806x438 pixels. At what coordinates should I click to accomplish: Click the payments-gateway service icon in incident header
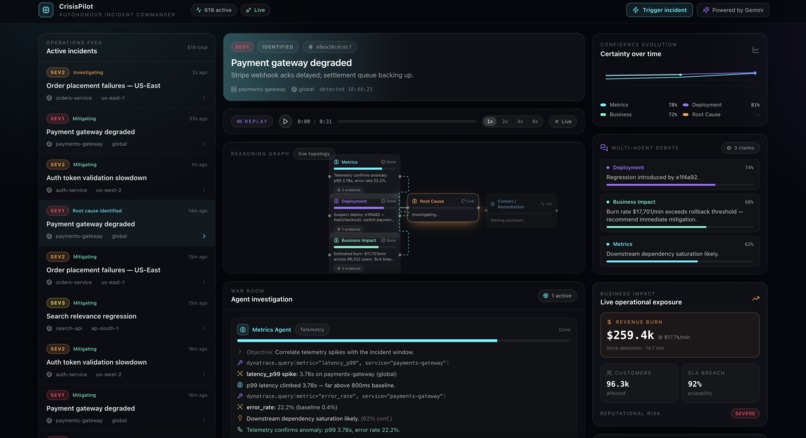(234, 89)
